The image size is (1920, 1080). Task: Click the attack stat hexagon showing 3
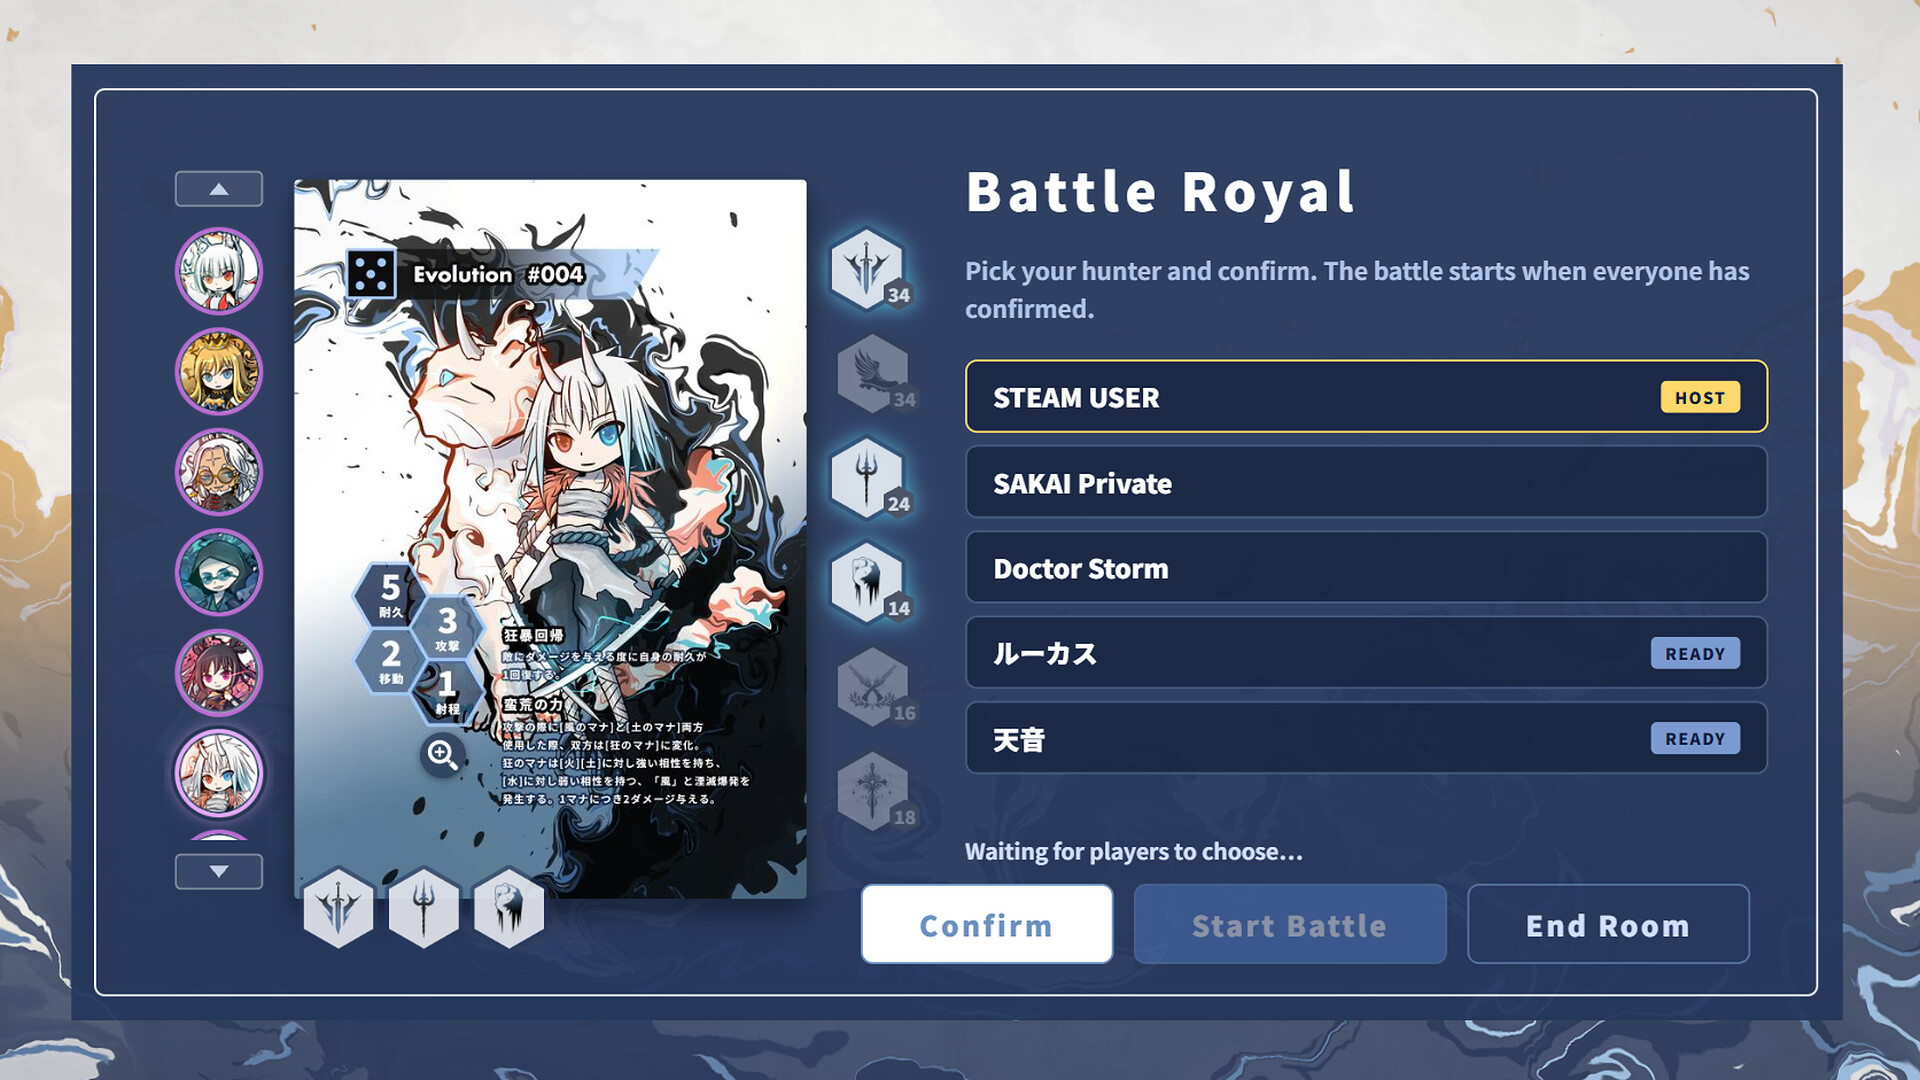coord(447,627)
